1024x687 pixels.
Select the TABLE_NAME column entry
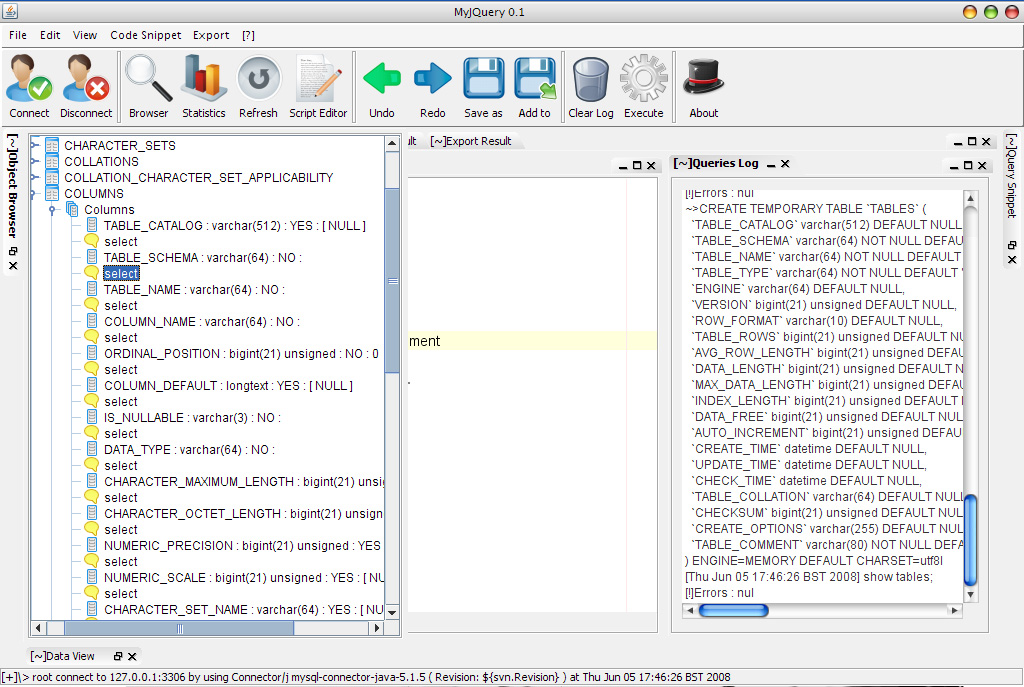tap(194, 290)
